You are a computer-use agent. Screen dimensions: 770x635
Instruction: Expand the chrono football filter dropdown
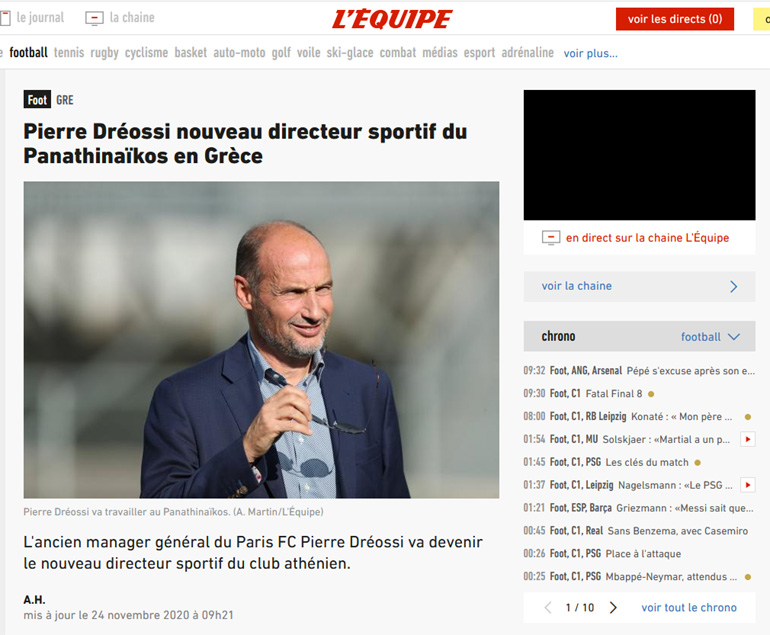tap(710, 337)
